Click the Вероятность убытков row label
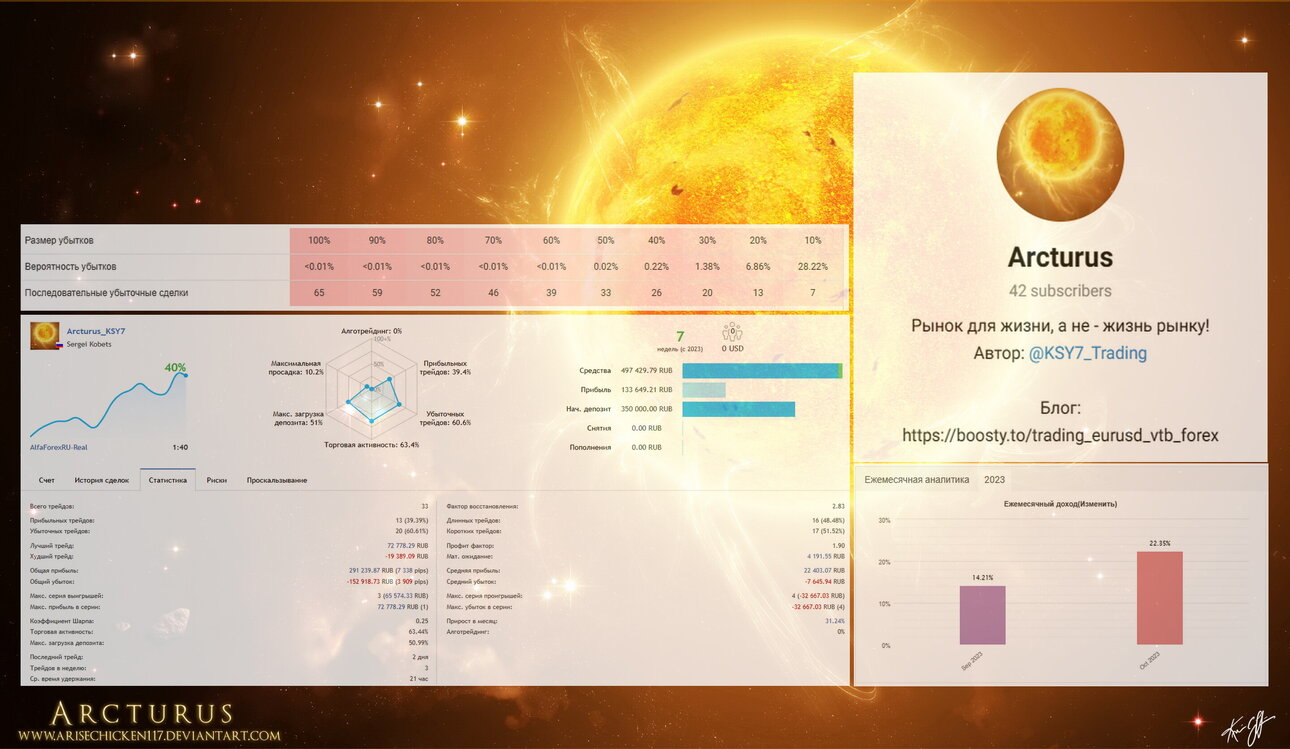The height and width of the screenshot is (749, 1290). click(x=70, y=267)
